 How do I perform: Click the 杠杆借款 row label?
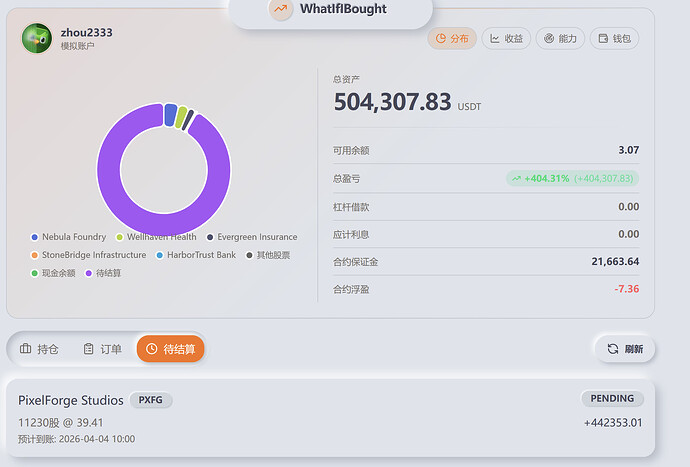point(351,207)
